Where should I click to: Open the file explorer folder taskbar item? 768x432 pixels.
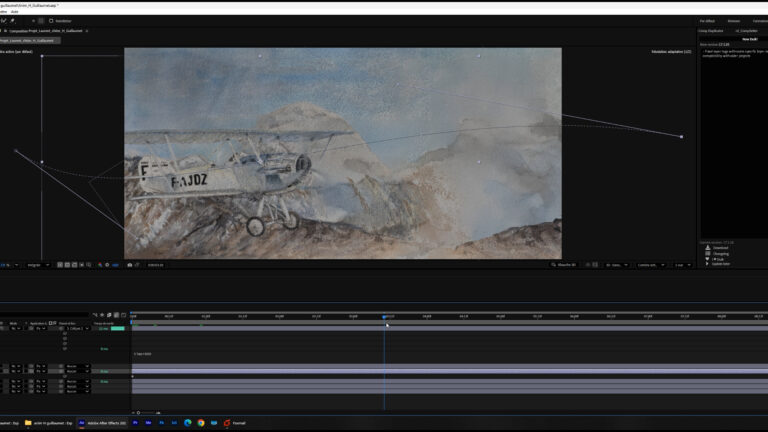tap(48, 423)
